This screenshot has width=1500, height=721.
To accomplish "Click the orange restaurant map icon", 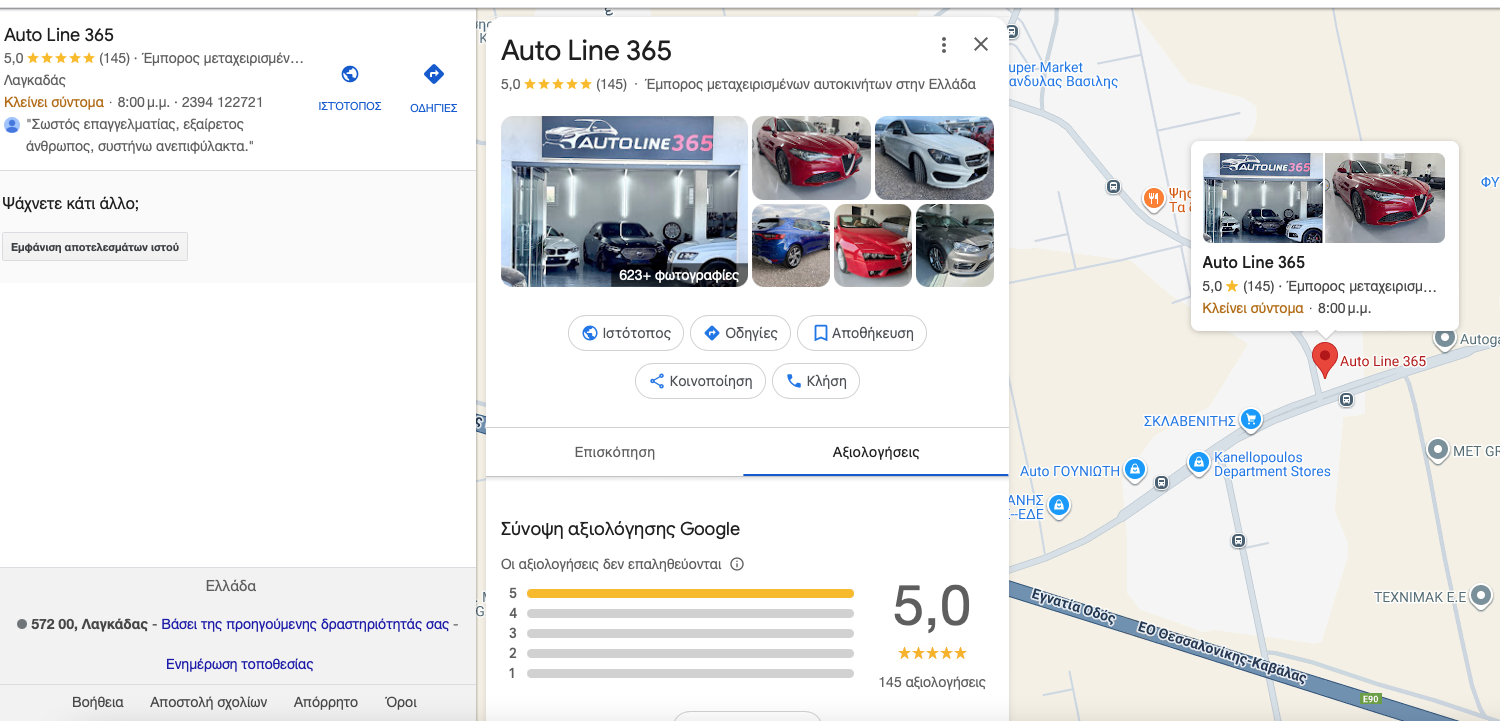I will (x=1154, y=199).
